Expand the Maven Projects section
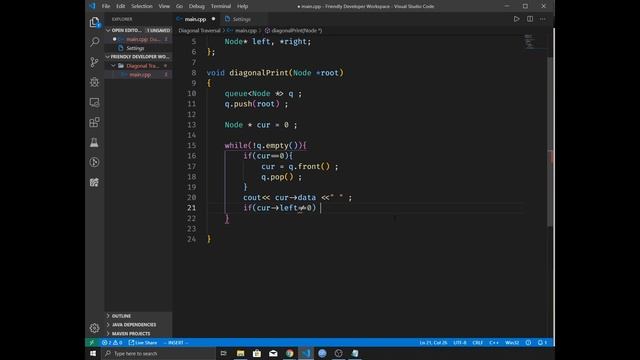Viewport: 640px width, 360px height. point(138,334)
